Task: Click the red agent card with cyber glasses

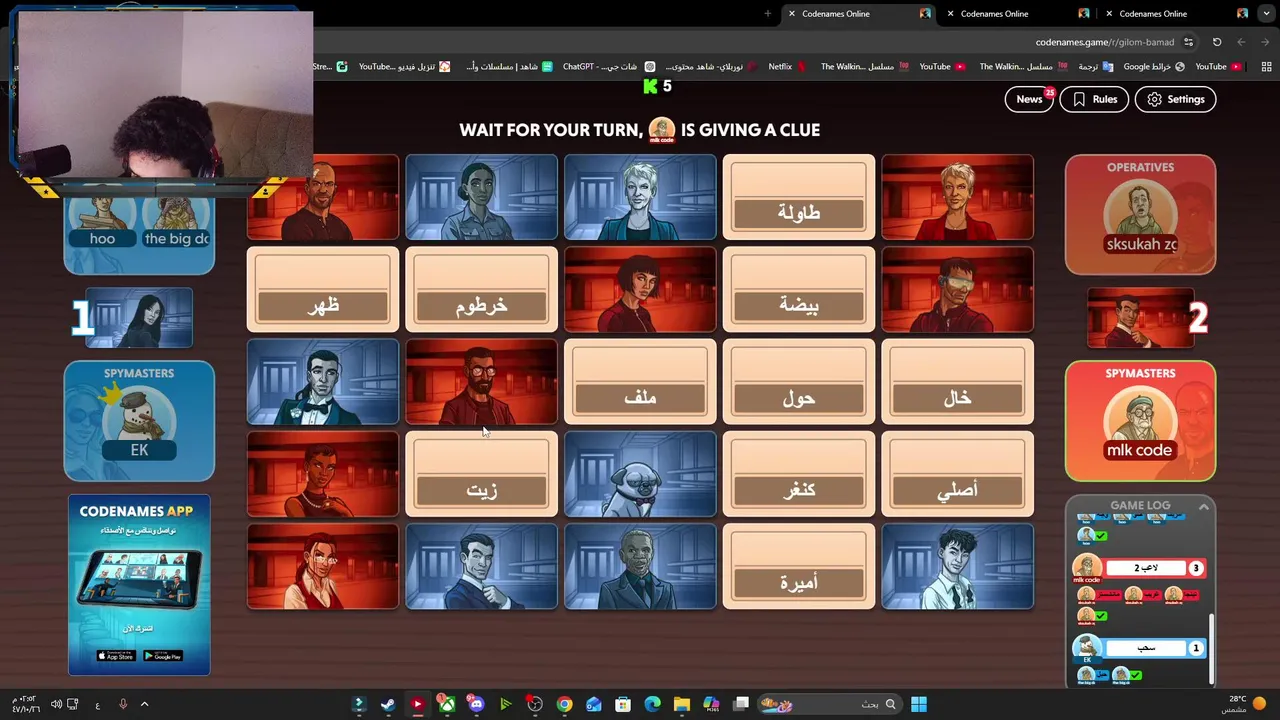Action: pos(957,290)
